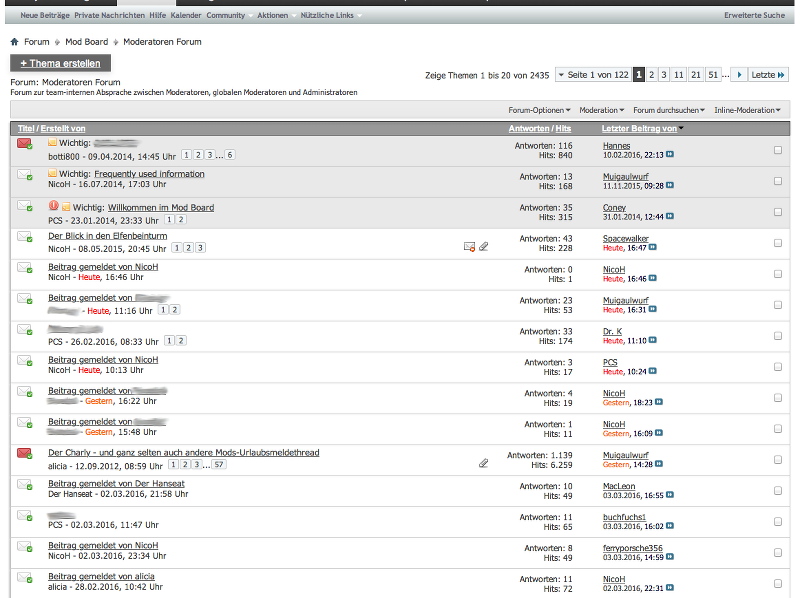Sort threads by Antworten column header
The height and width of the screenshot is (598, 800).
click(x=529, y=129)
